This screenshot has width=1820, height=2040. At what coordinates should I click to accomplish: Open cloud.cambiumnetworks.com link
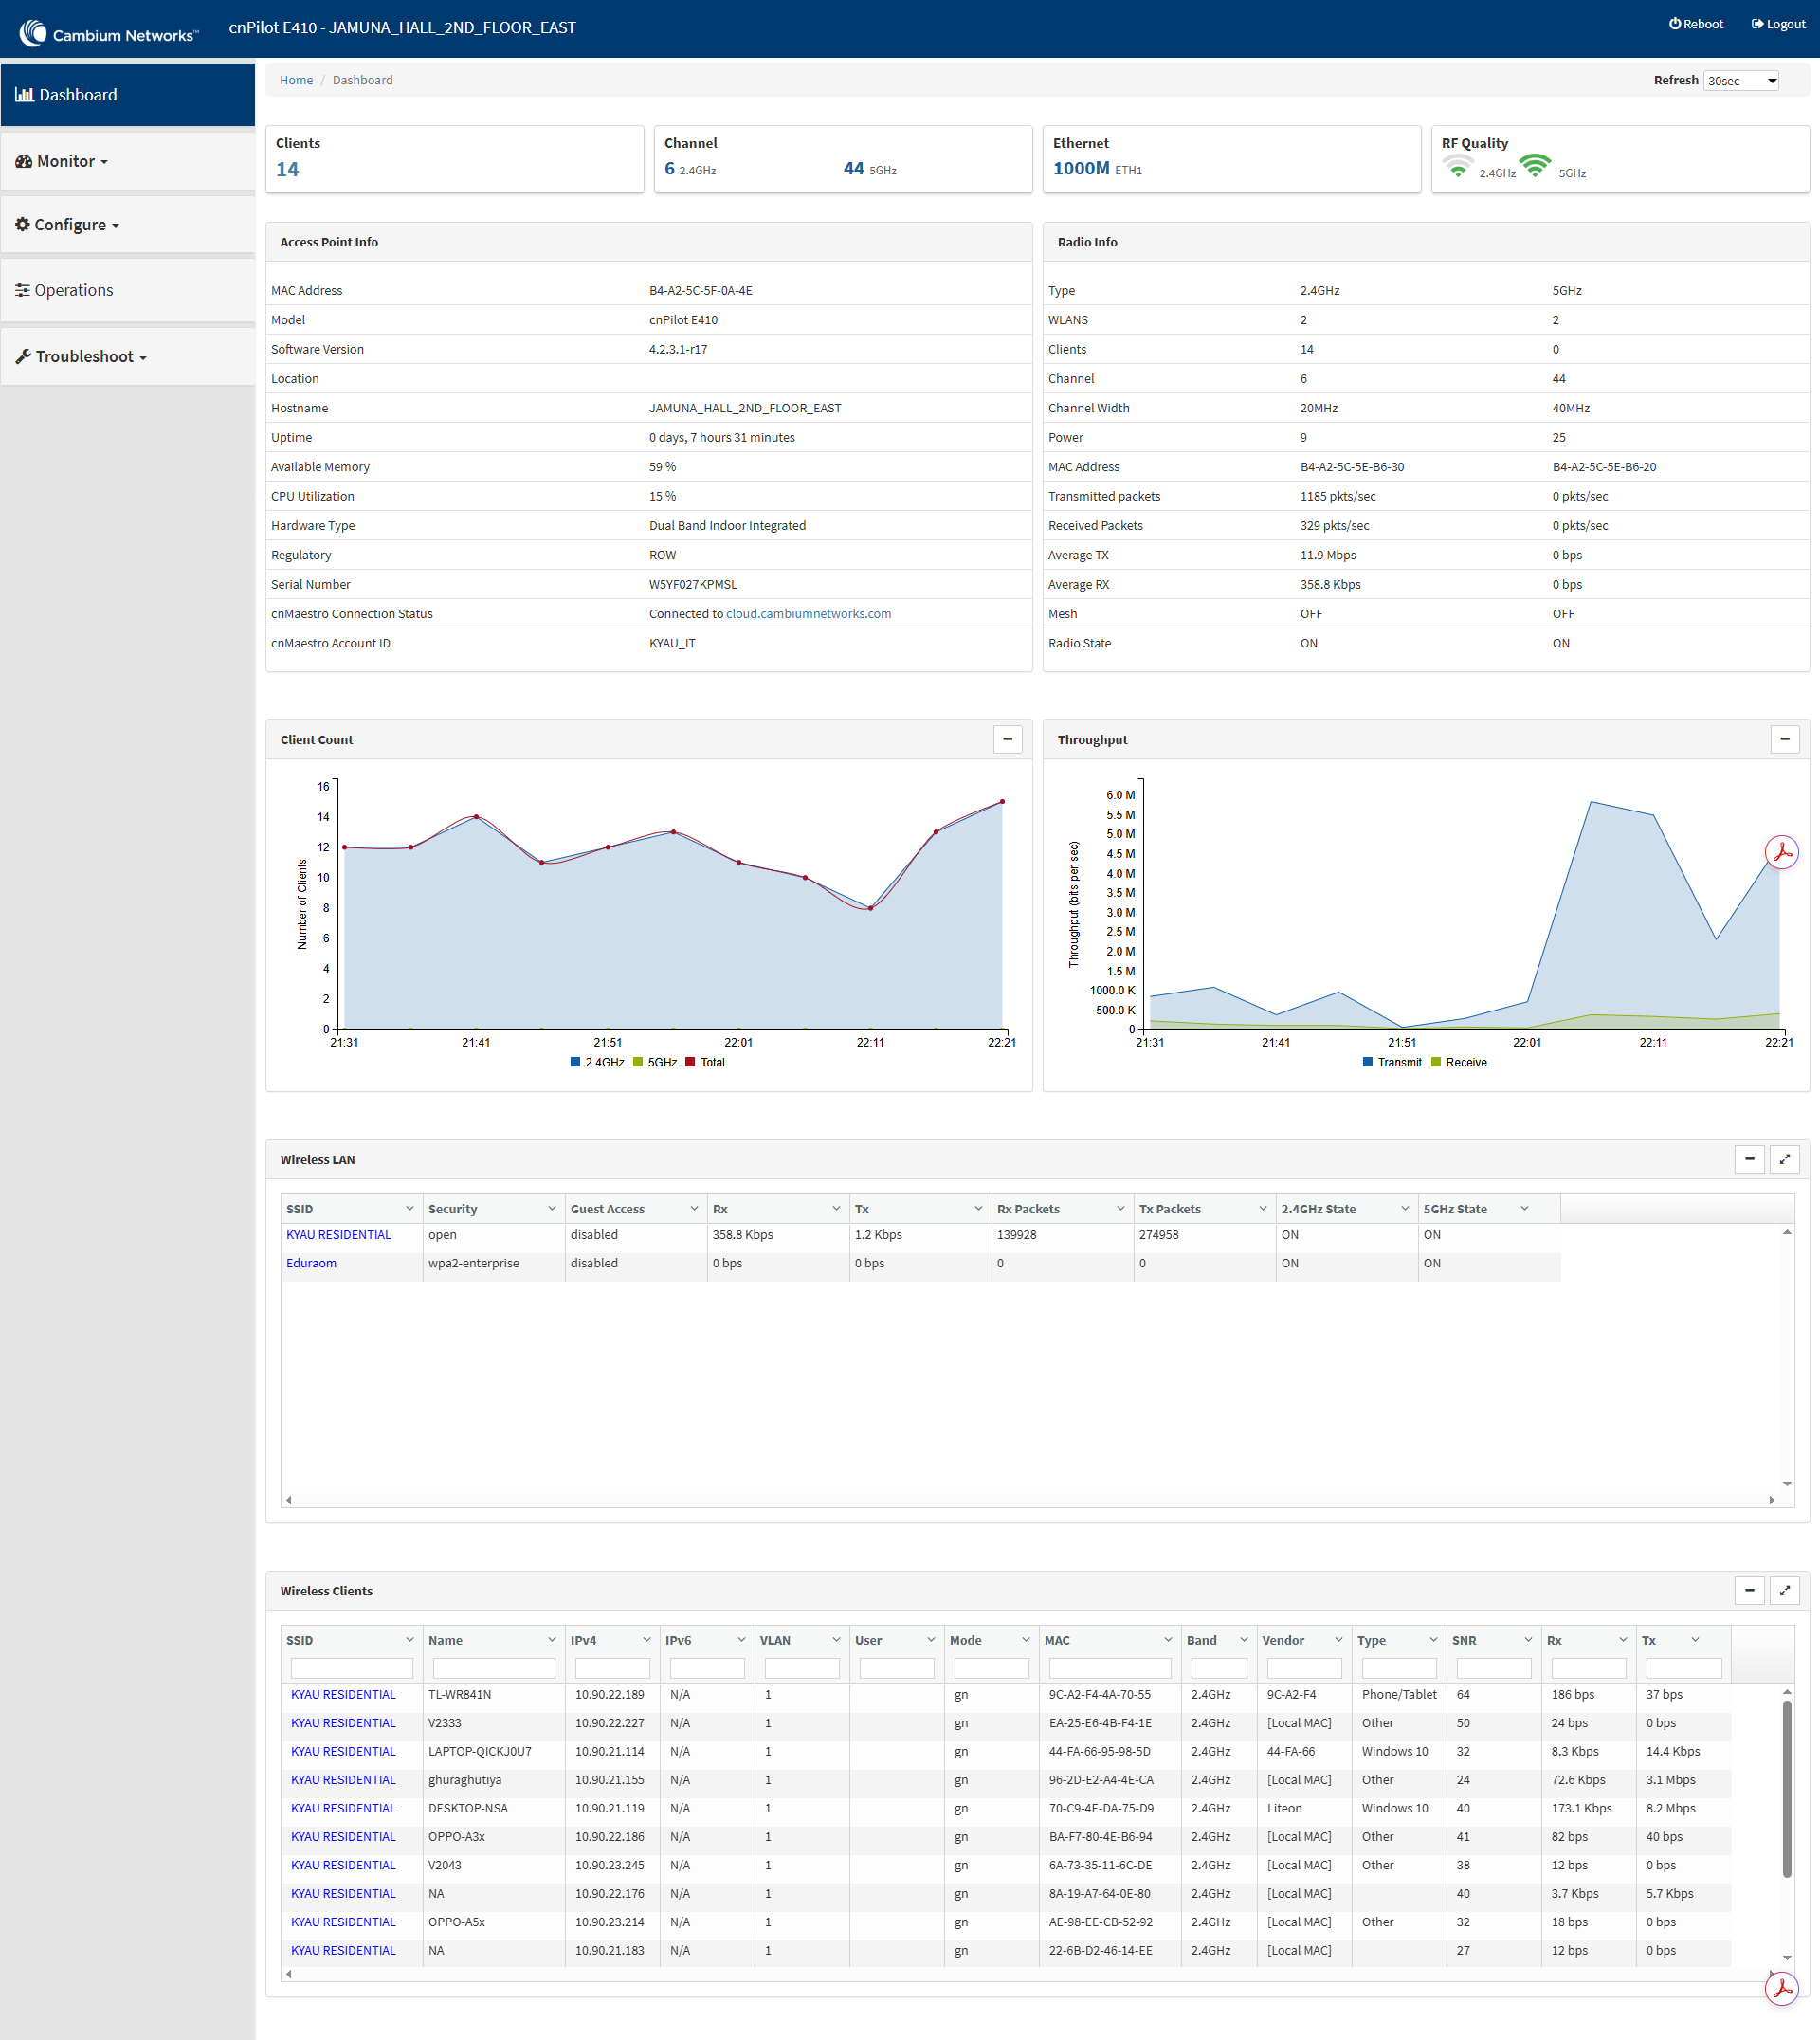click(807, 614)
